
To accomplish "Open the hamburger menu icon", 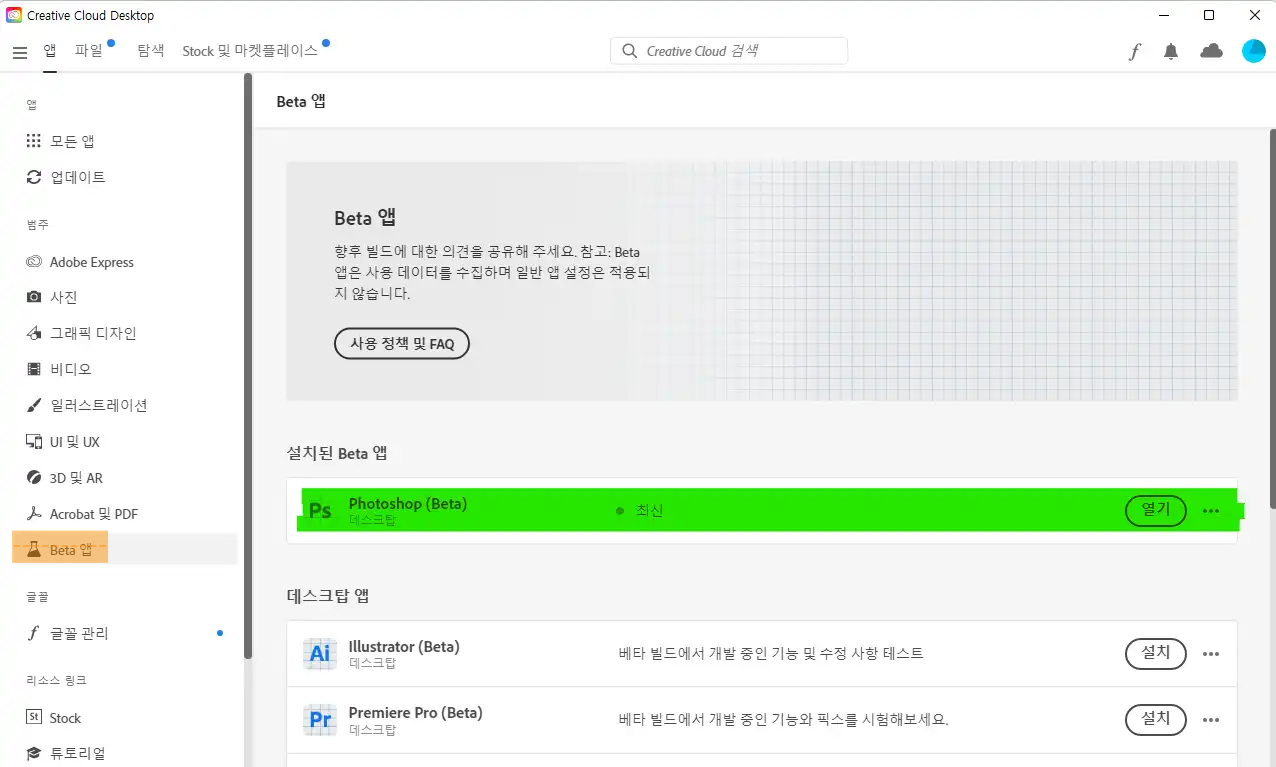I will [20, 52].
